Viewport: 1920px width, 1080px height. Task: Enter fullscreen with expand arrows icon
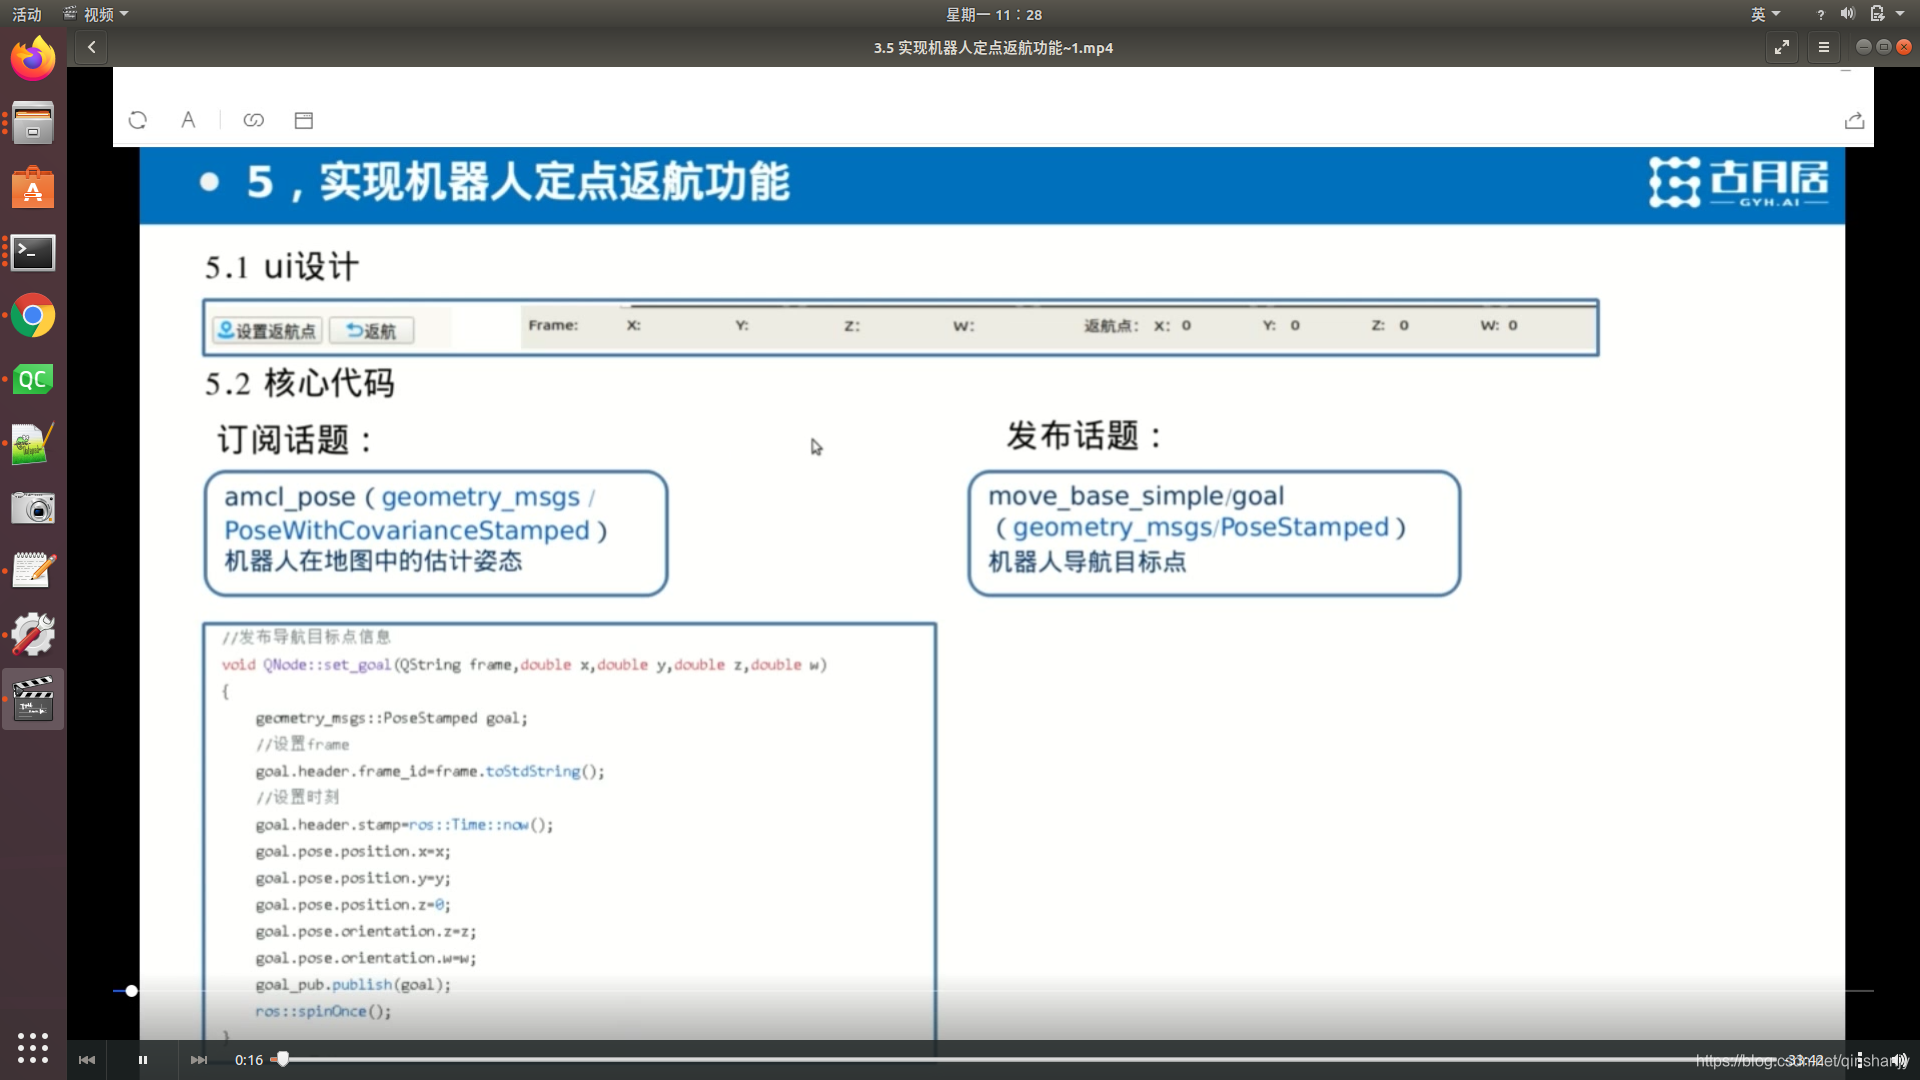point(1782,47)
